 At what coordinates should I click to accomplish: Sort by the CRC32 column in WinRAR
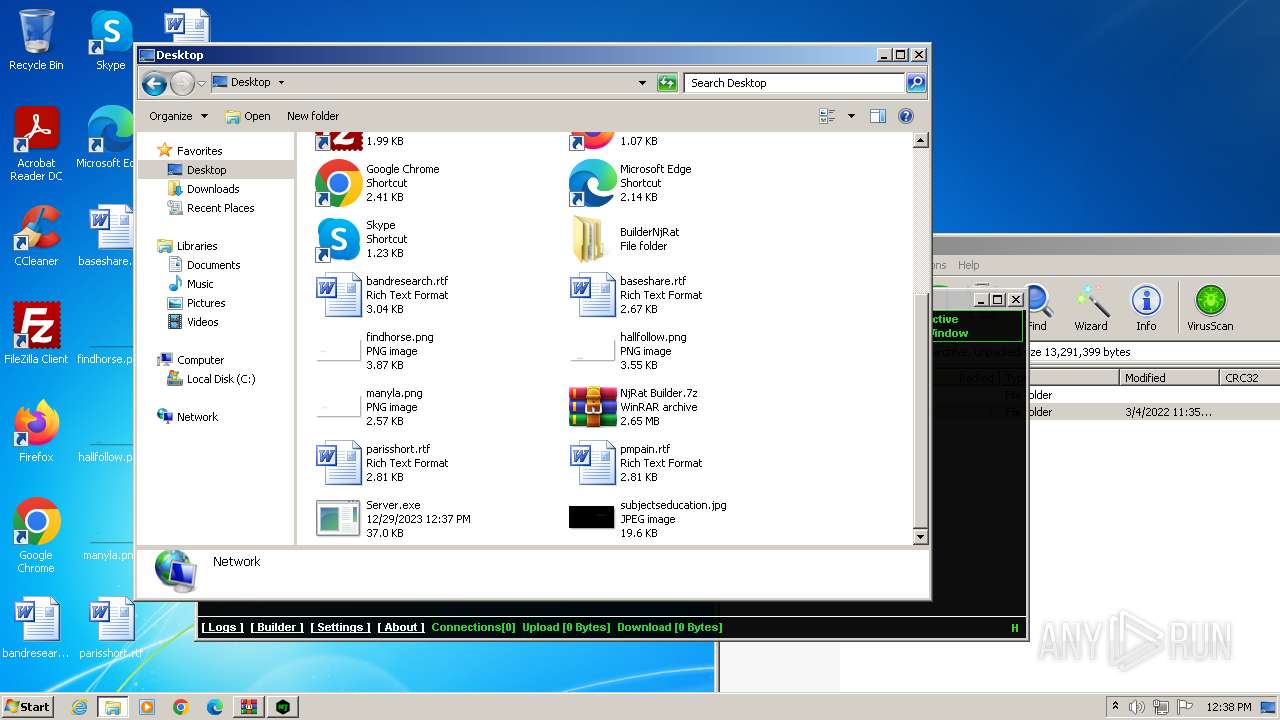(1249, 378)
